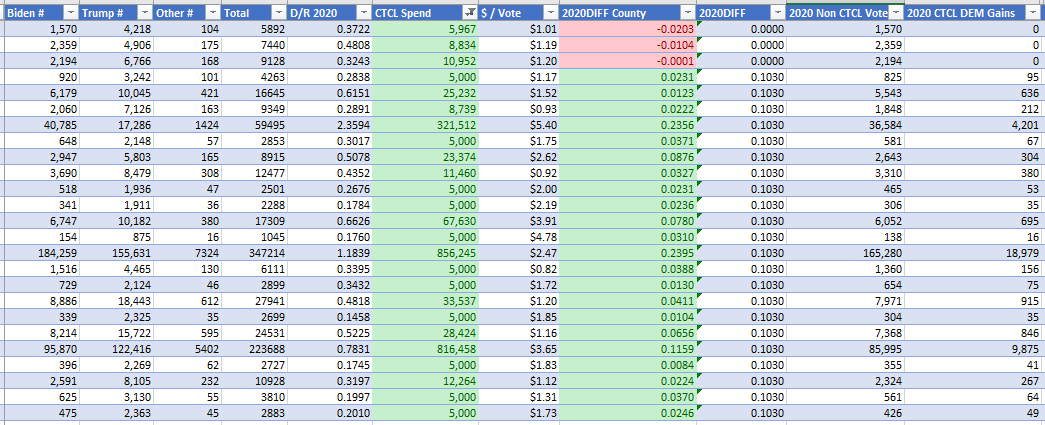Select 2020DIFF County cell 0.2395
1045x425 pixels.
628,252
